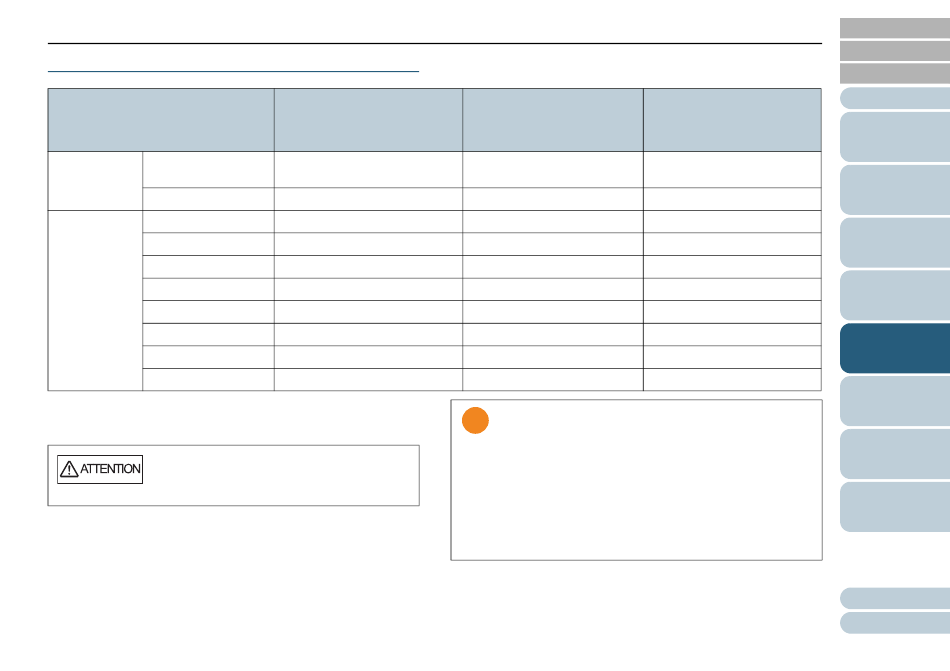Click the ATTENTION warning triangle icon
Image resolution: width=950 pixels, height=671 pixels.
point(69,469)
